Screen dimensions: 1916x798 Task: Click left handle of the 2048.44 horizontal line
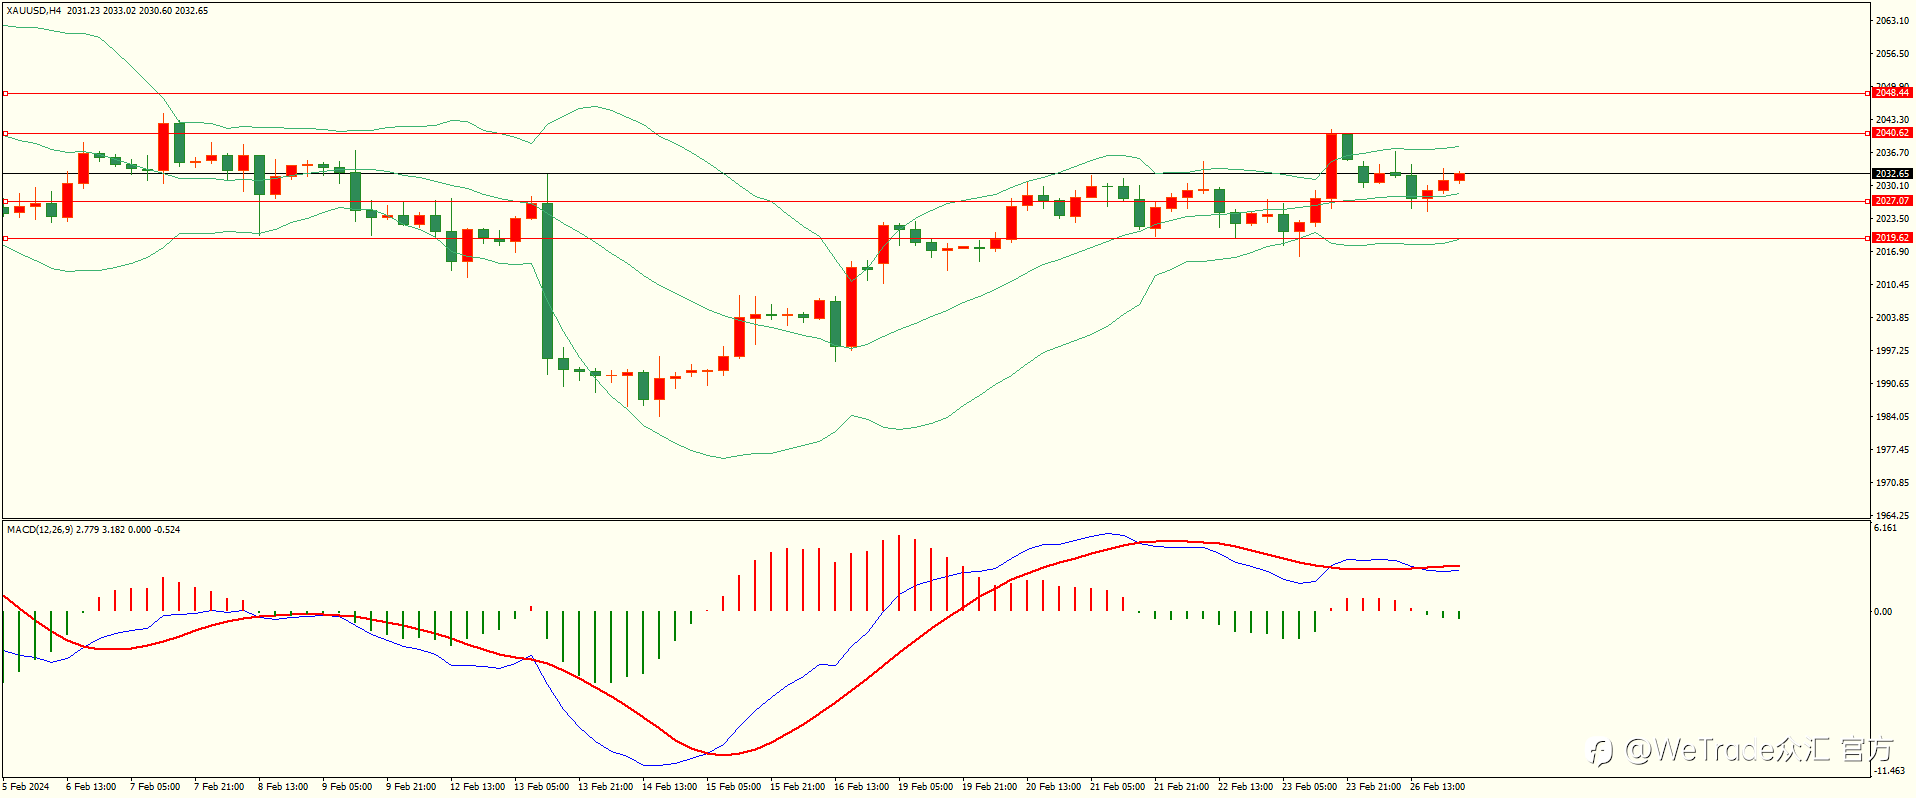pos(5,93)
